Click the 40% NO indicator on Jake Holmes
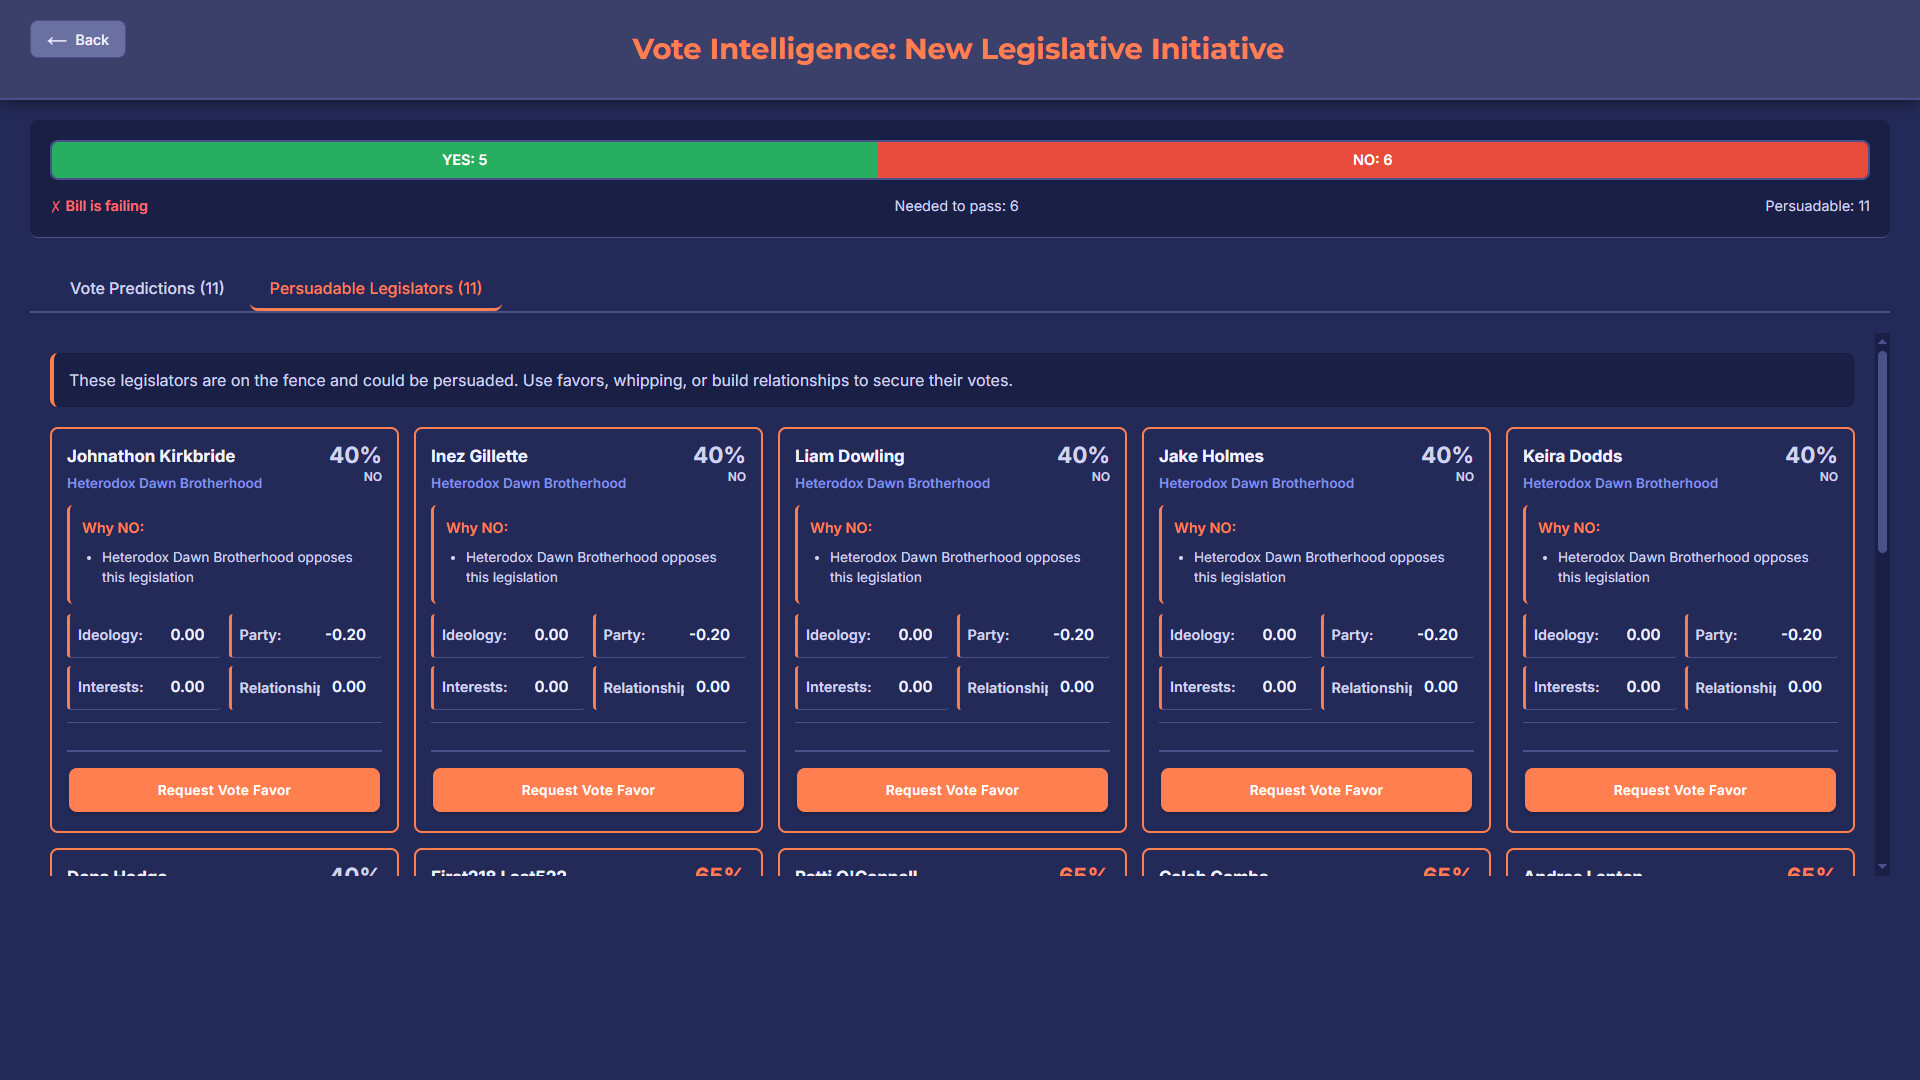 coord(1447,462)
